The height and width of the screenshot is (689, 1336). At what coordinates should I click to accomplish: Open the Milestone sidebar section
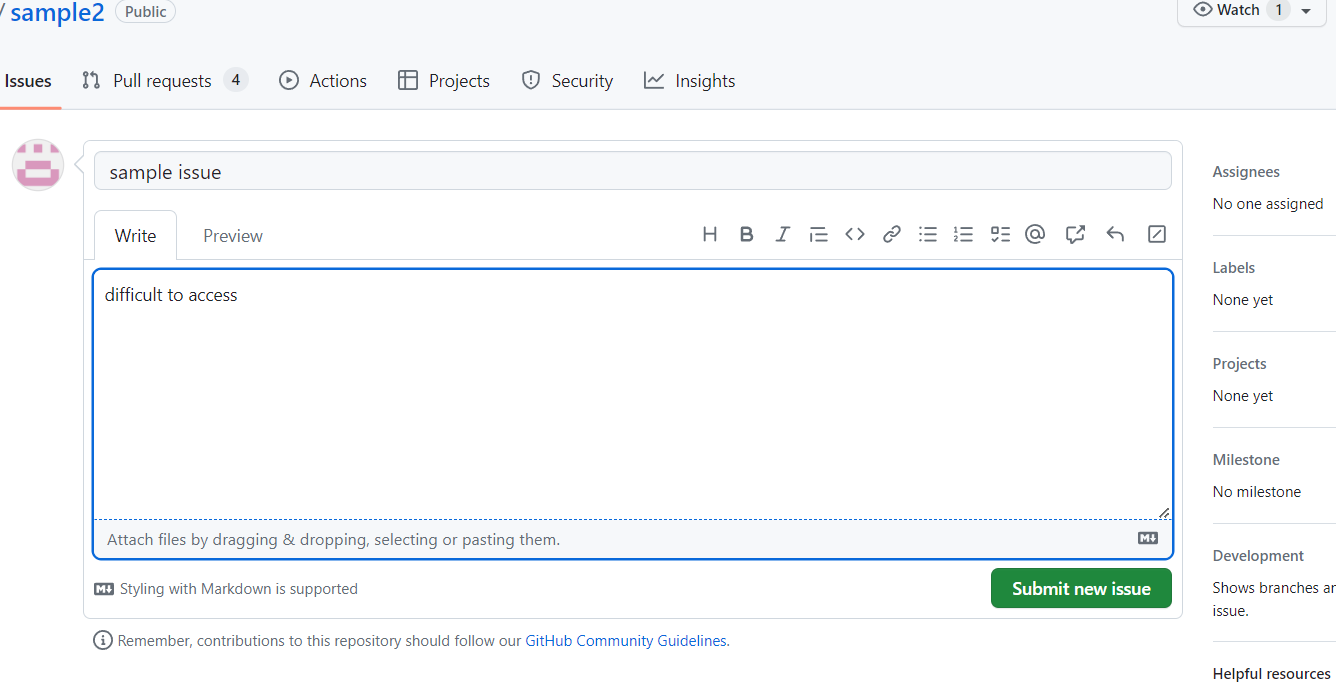[x=1246, y=460]
